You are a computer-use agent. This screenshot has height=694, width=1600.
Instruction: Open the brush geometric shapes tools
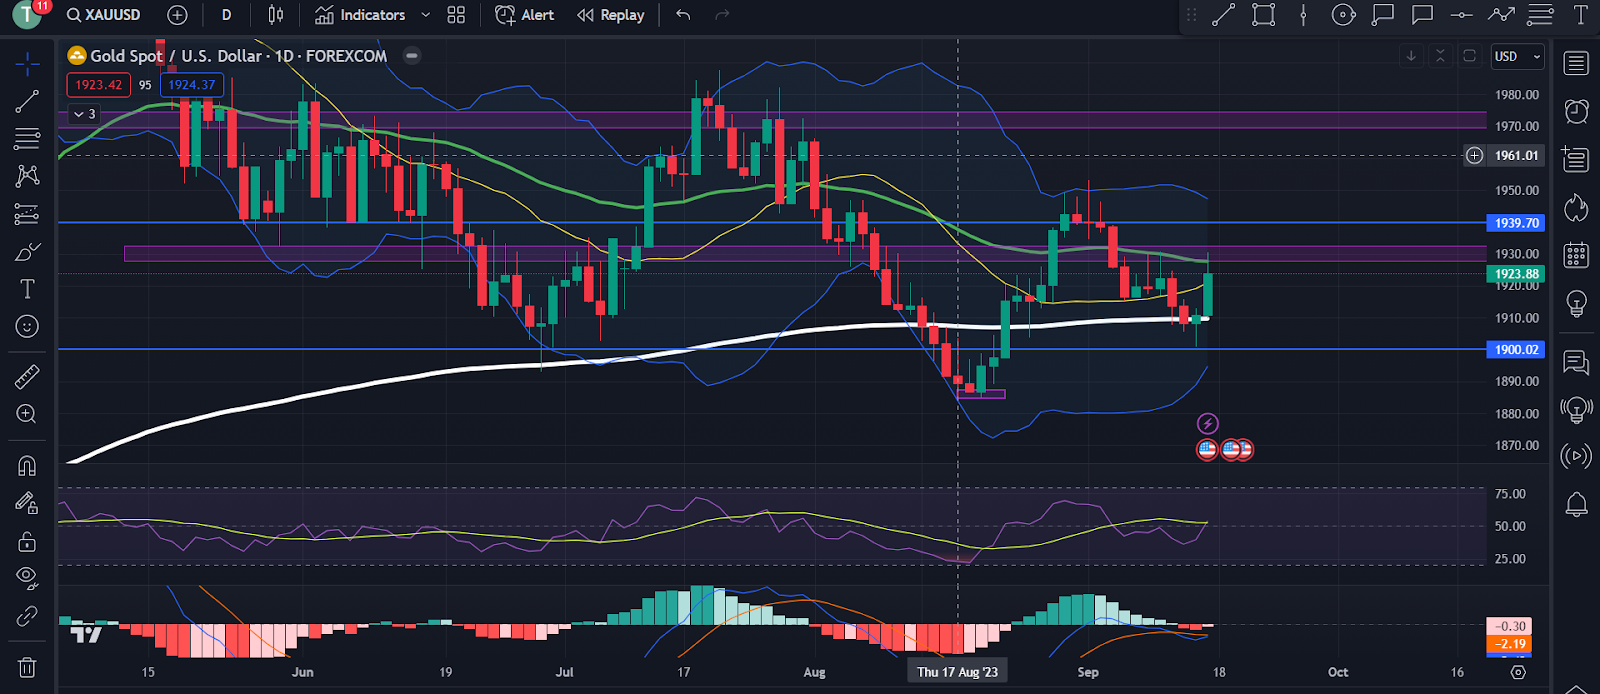[27, 252]
